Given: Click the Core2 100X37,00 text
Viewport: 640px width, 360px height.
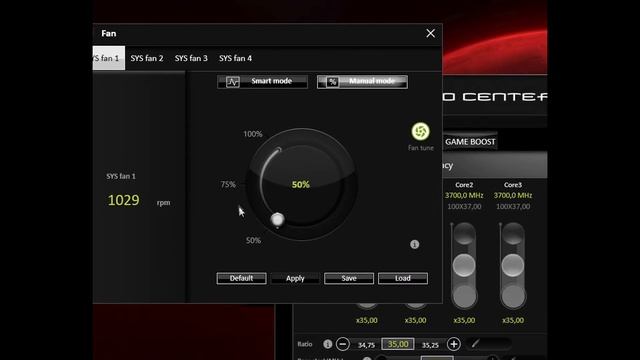Looking at the screenshot, I should click(x=464, y=207).
